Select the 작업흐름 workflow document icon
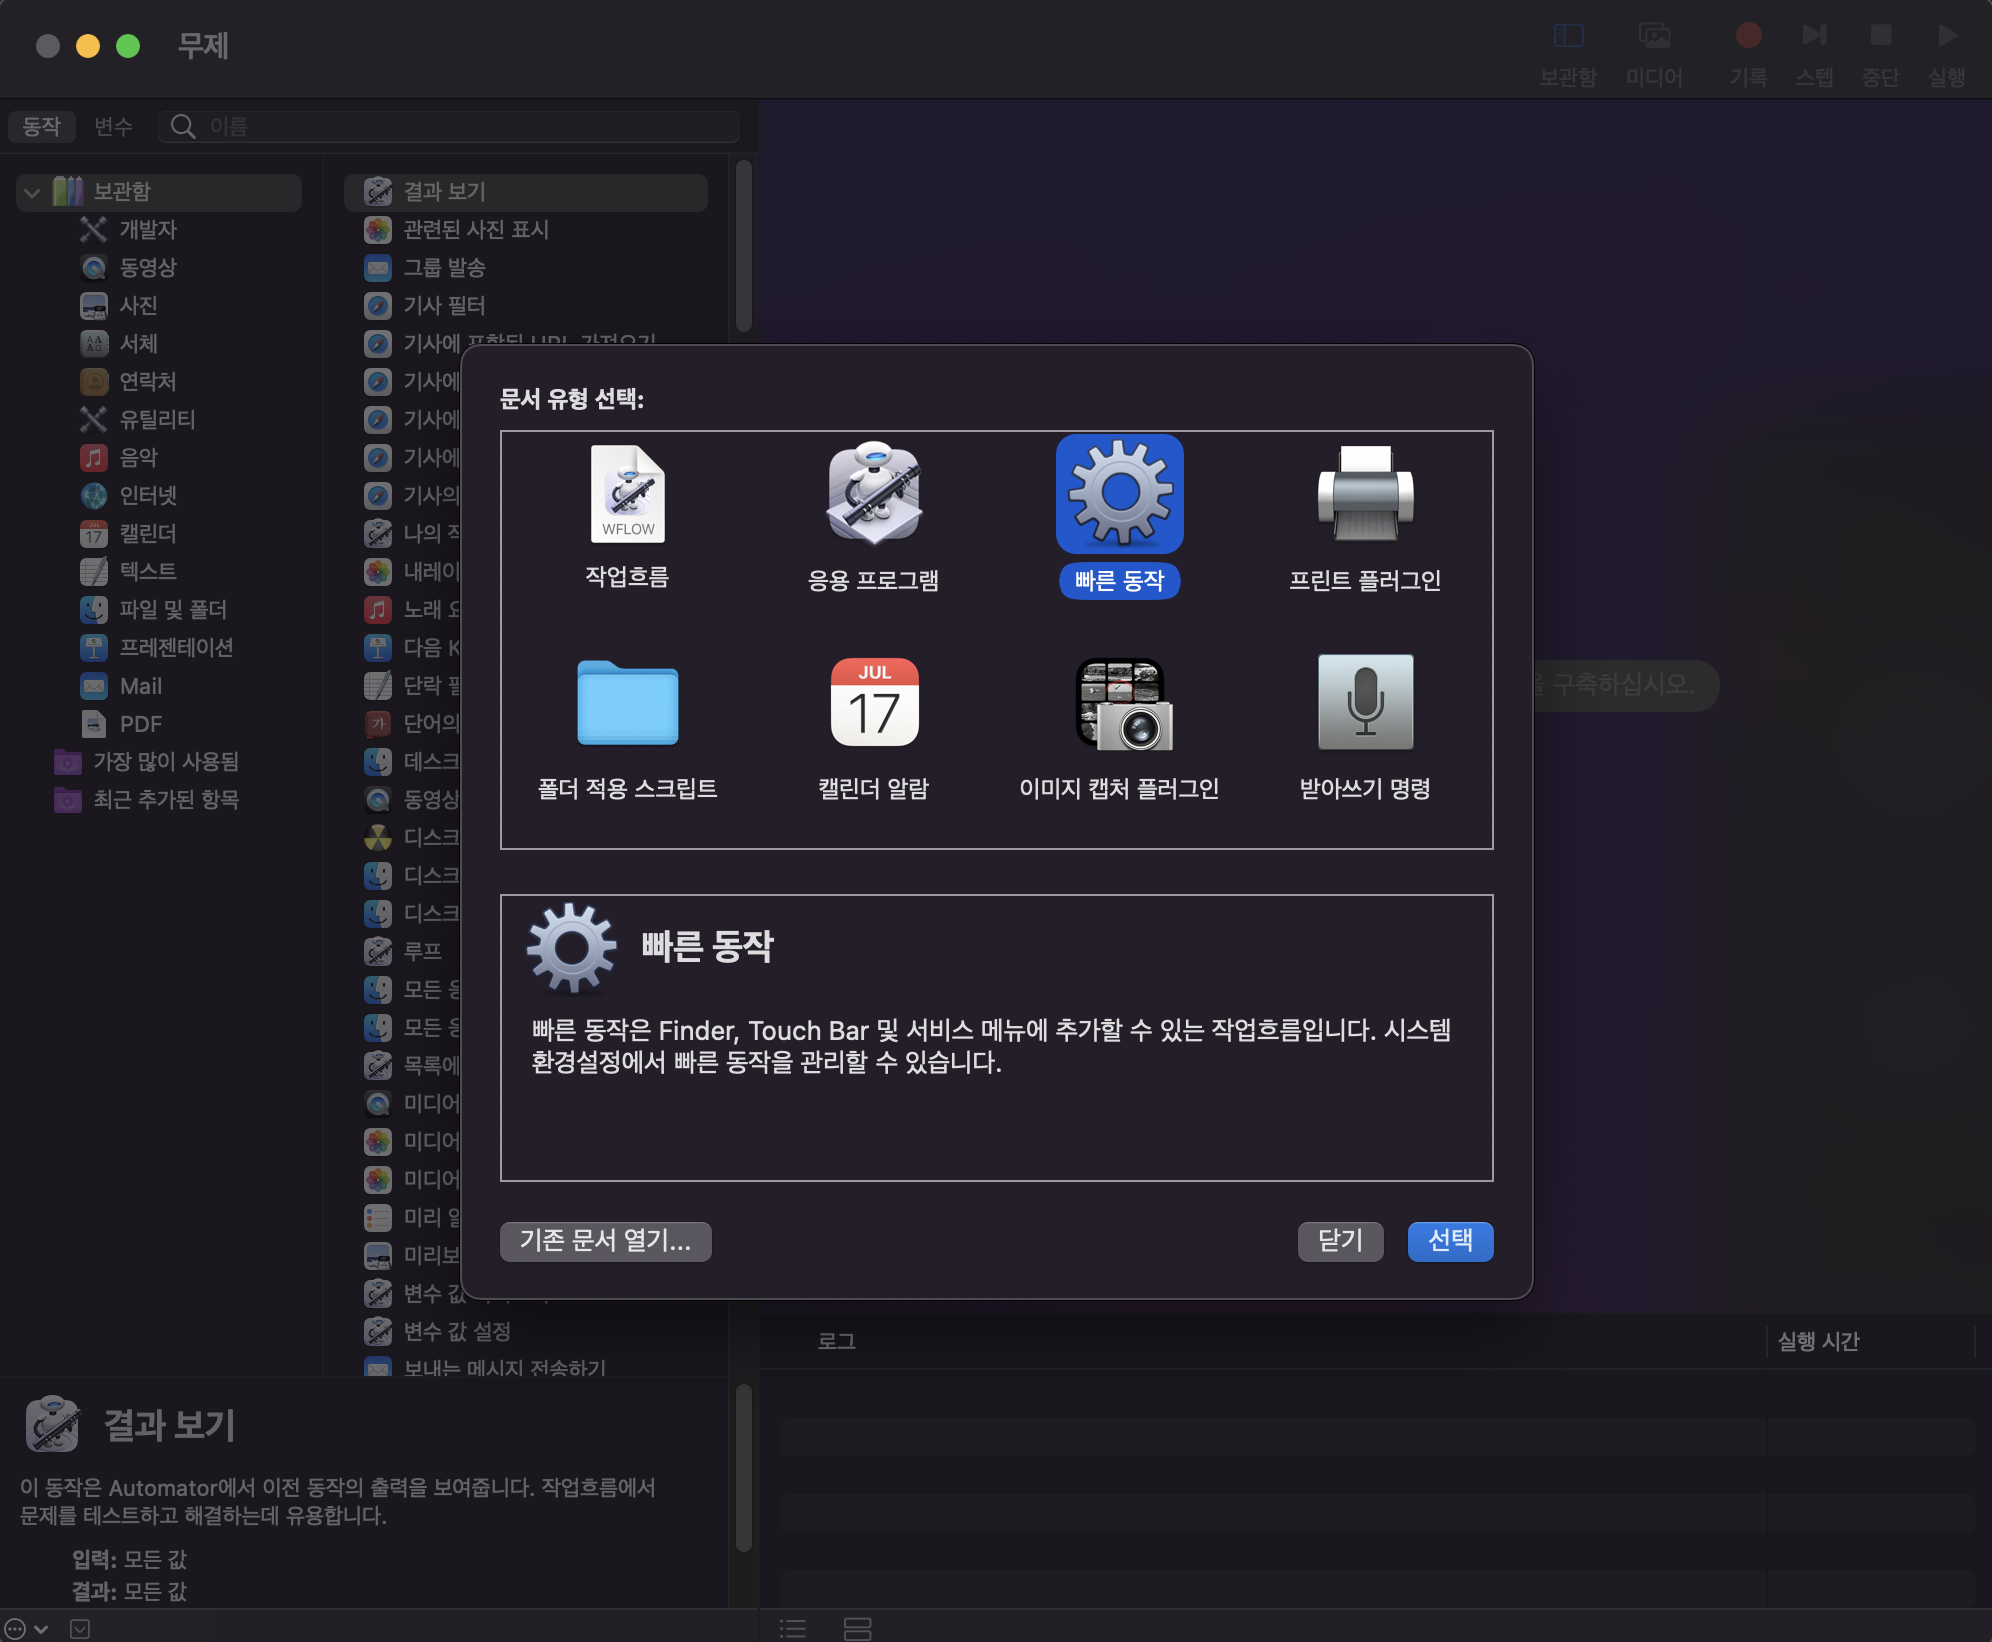The width and height of the screenshot is (1992, 1642). pyautogui.click(x=627, y=495)
